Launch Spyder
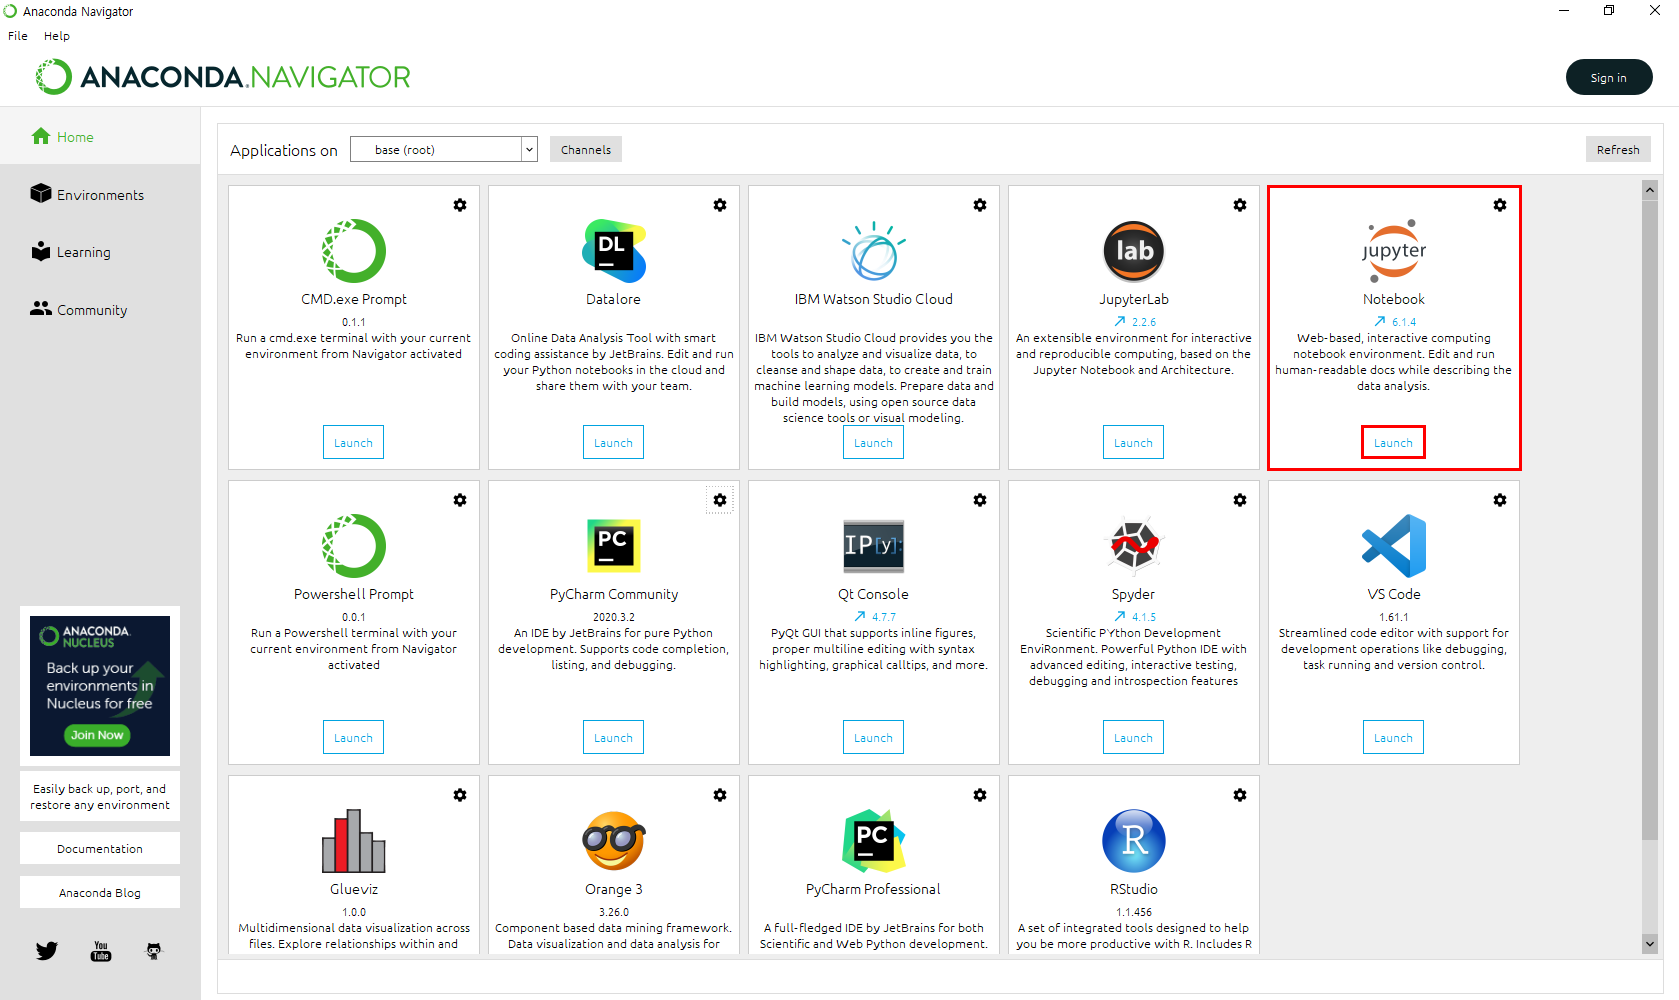This screenshot has width=1679, height=1000. [1134, 738]
